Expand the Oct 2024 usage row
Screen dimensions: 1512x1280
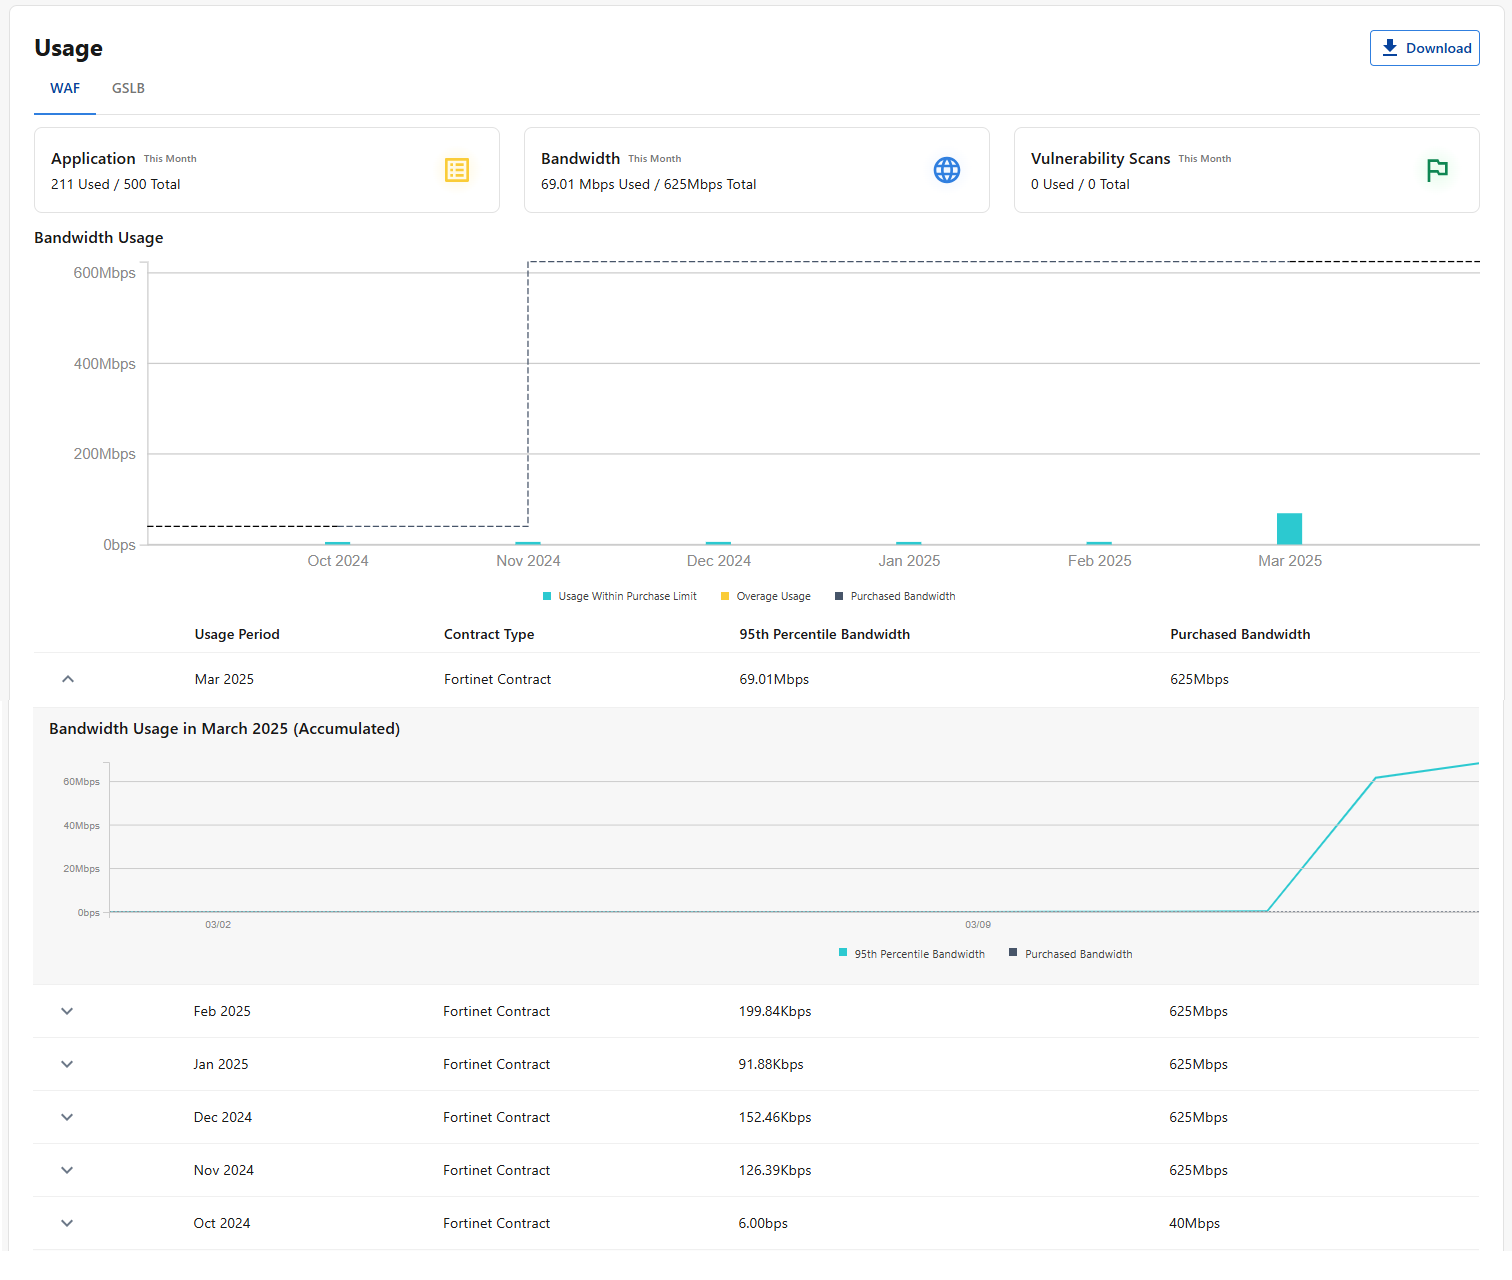click(67, 1223)
